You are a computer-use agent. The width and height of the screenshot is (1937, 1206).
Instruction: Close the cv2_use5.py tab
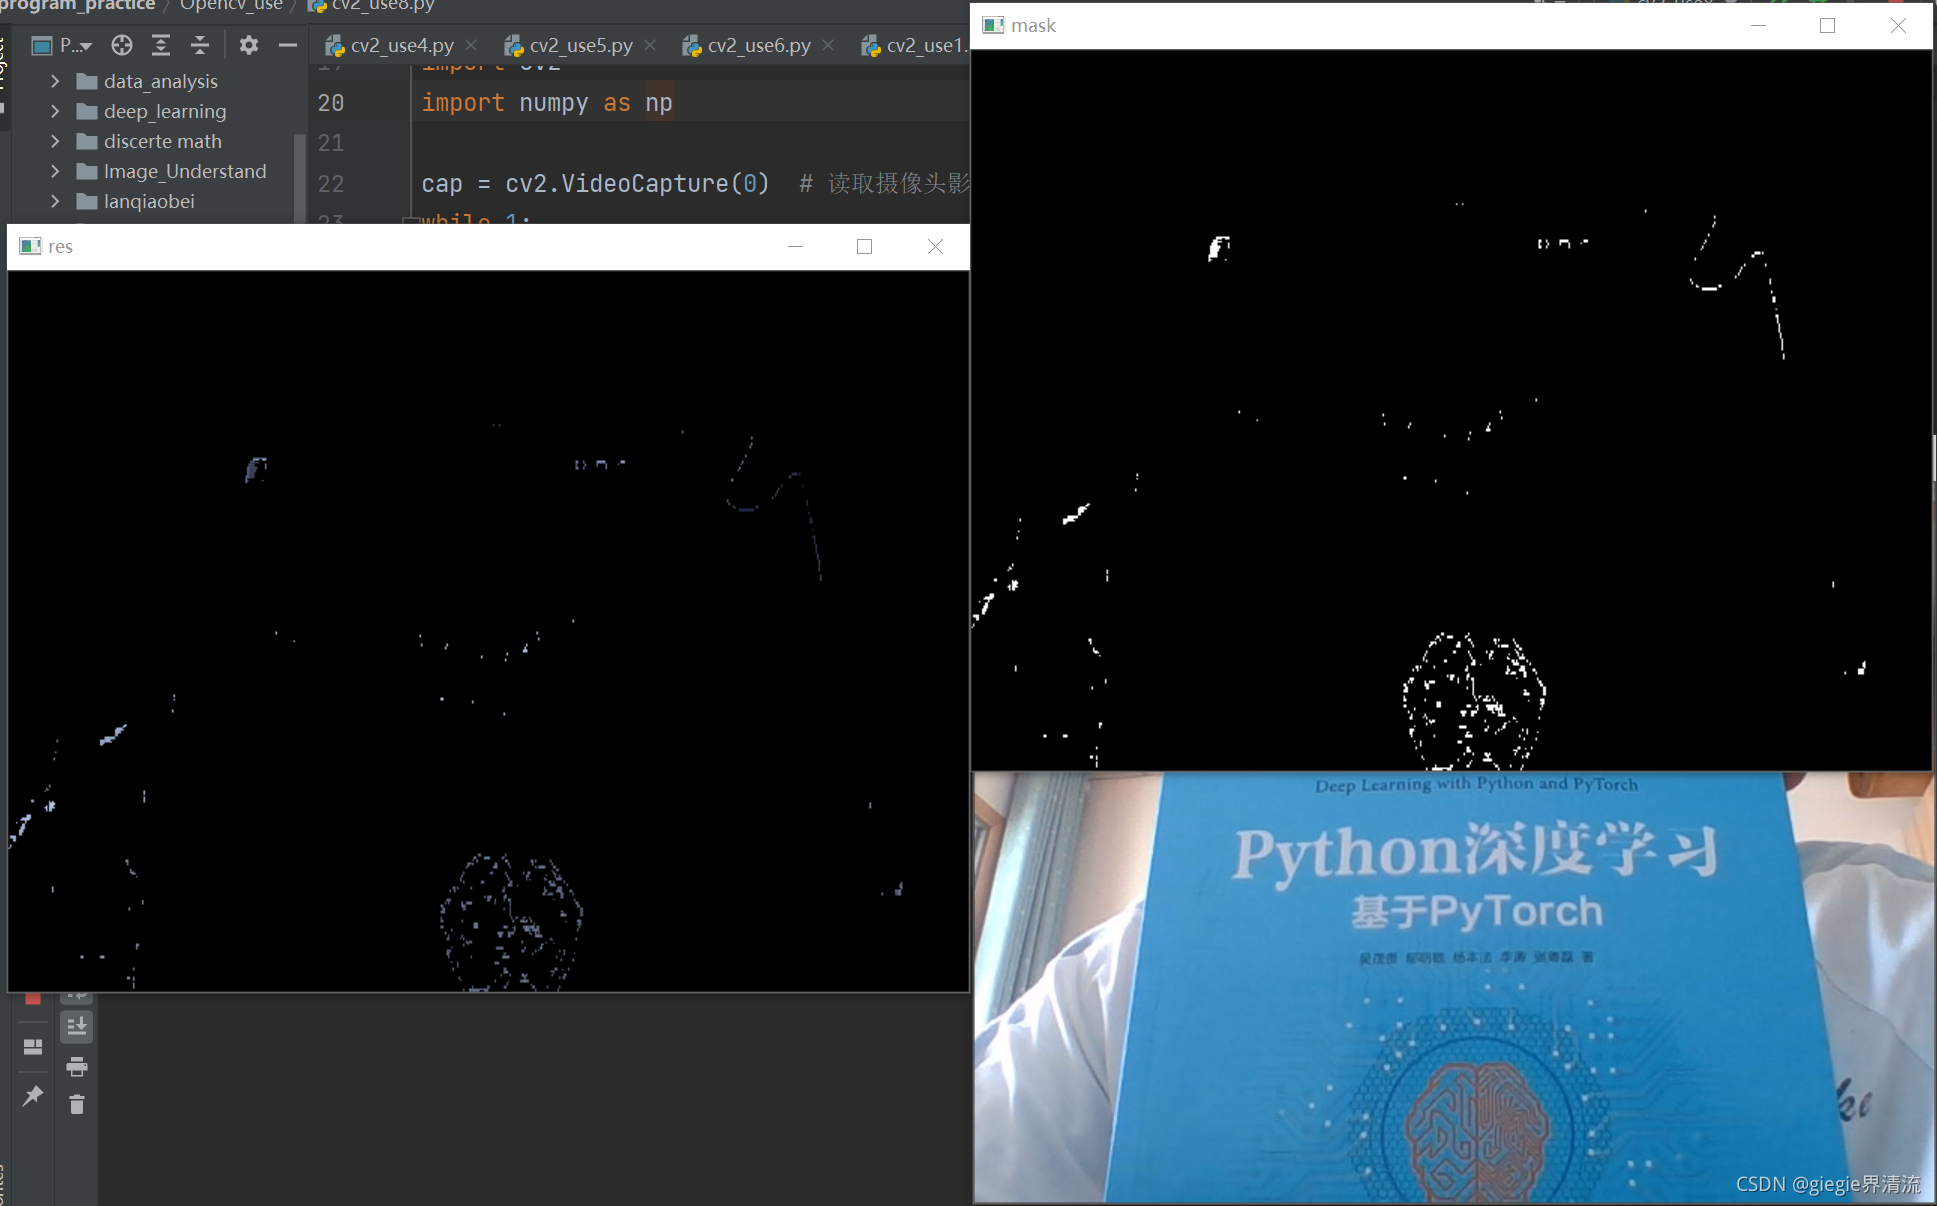(650, 45)
